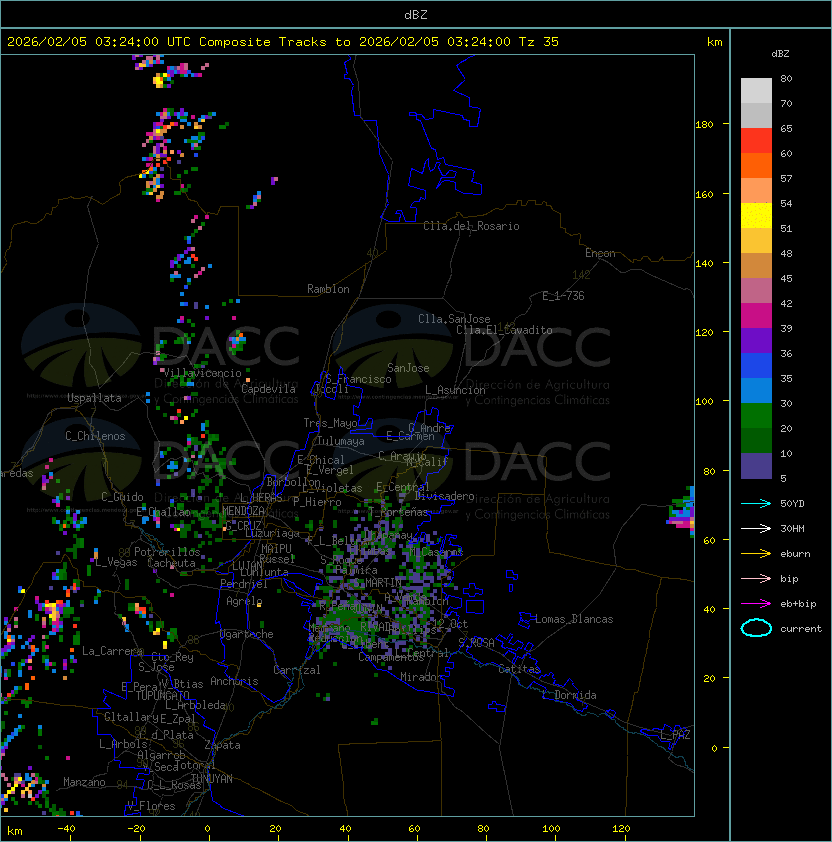Click the yellow eburn arrow legend icon
The image size is (832, 842).
click(756, 554)
